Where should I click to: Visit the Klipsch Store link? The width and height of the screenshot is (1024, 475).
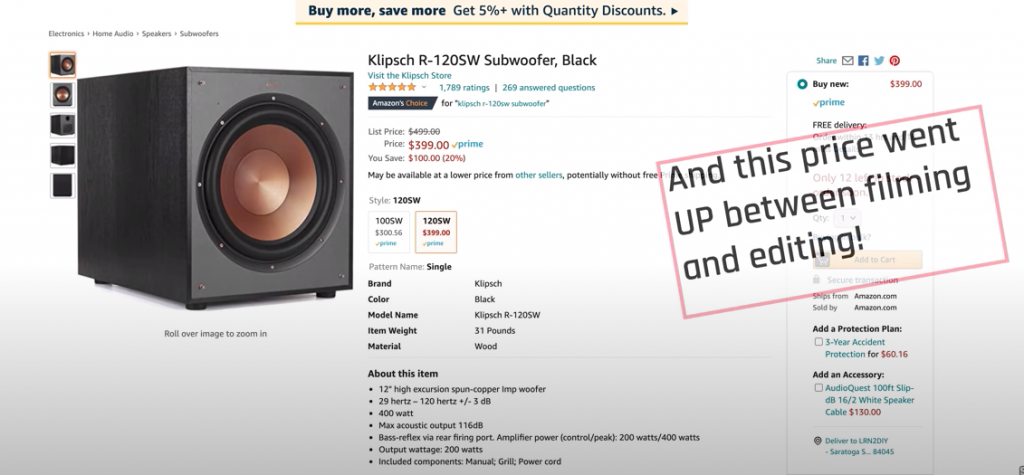tap(409, 75)
